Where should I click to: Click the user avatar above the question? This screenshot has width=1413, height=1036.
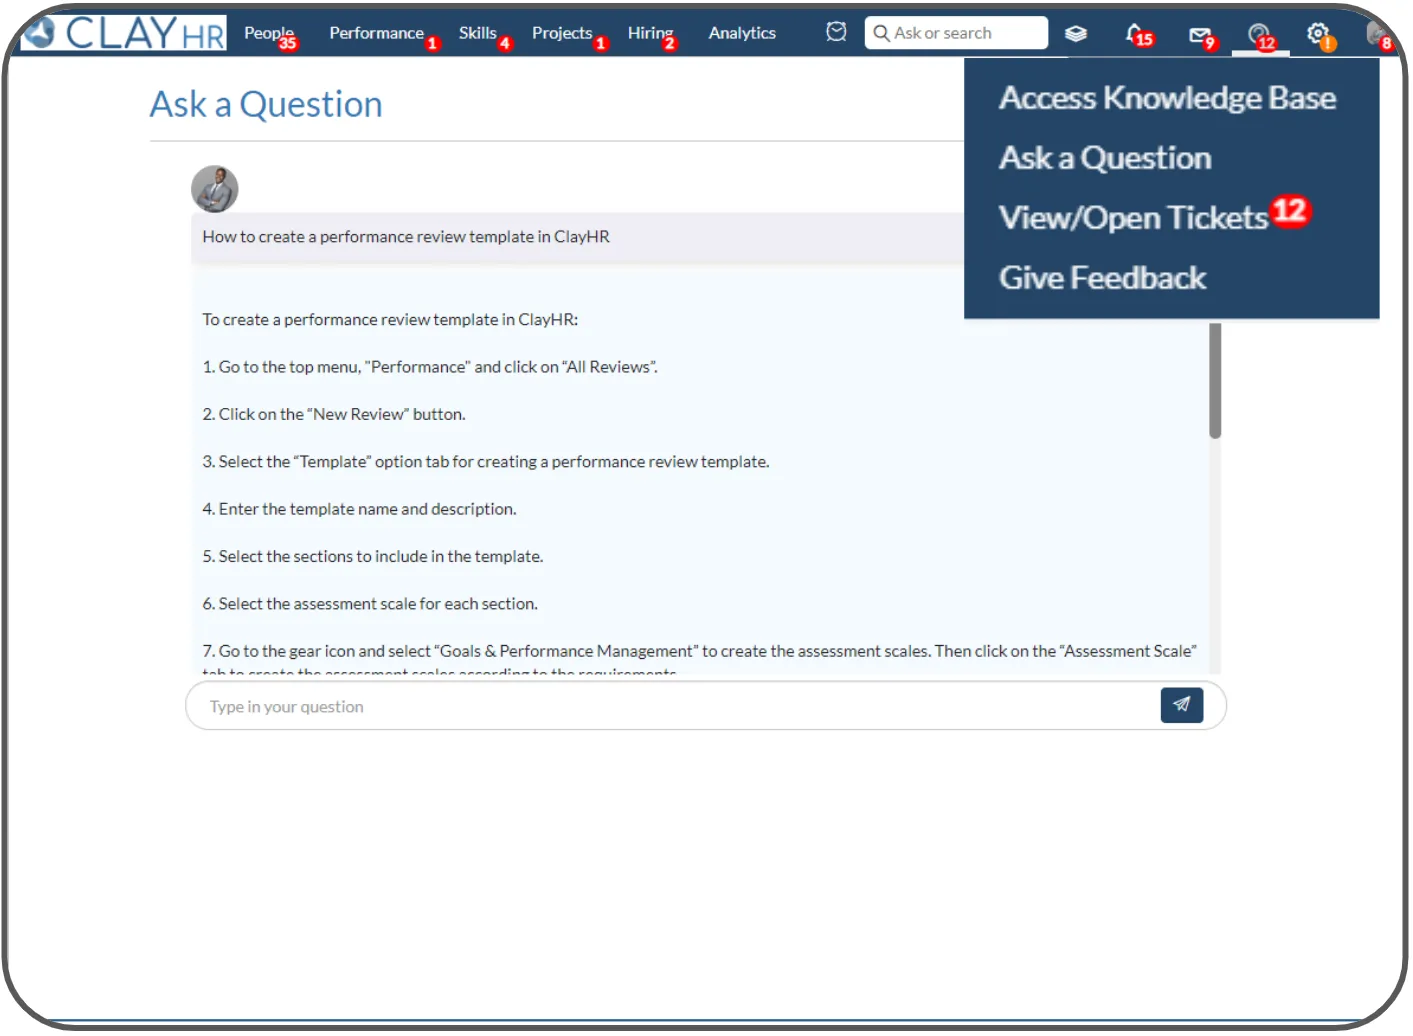[215, 189]
